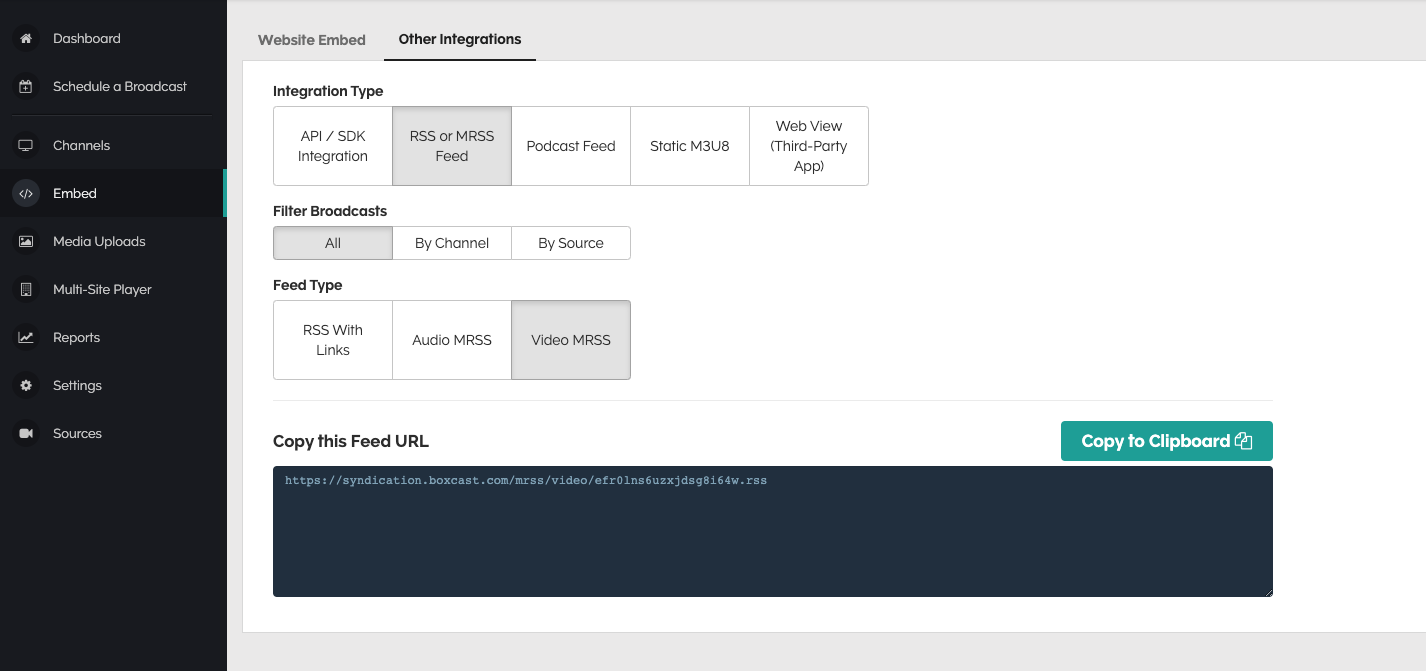Filter broadcasts By Source
The width and height of the screenshot is (1426, 671).
pos(571,243)
